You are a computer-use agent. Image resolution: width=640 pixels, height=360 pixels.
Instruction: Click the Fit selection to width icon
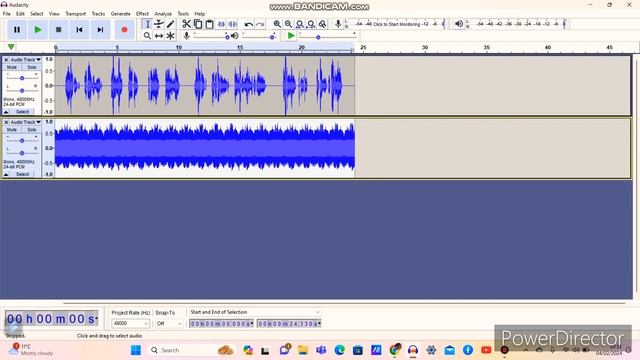click(x=300, y=24)
